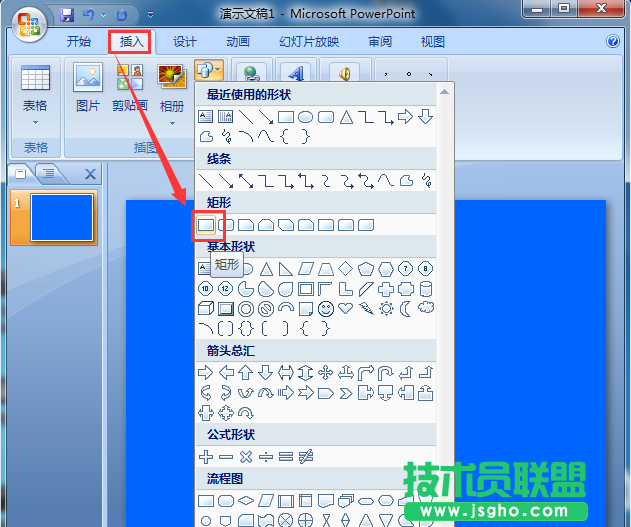631x527 pixels.
Task: Choose flowchart decision diamond
Action: click(246, 501)
